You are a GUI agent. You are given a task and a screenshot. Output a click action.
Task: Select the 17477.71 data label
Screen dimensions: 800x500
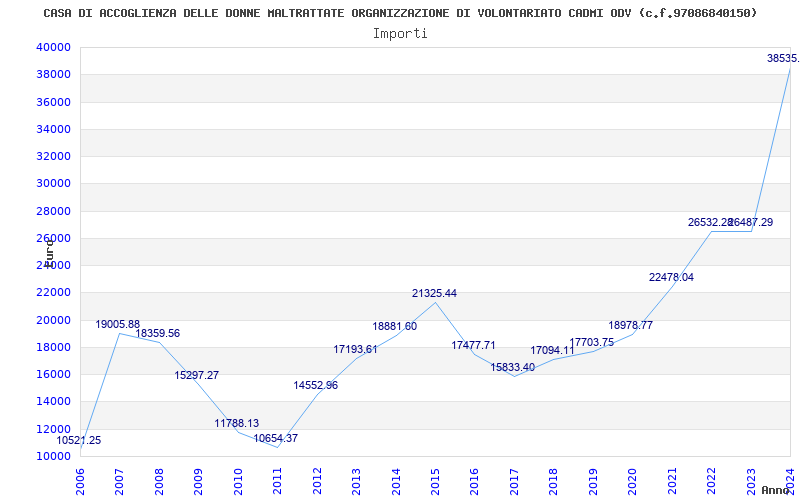tap(473, 345)
